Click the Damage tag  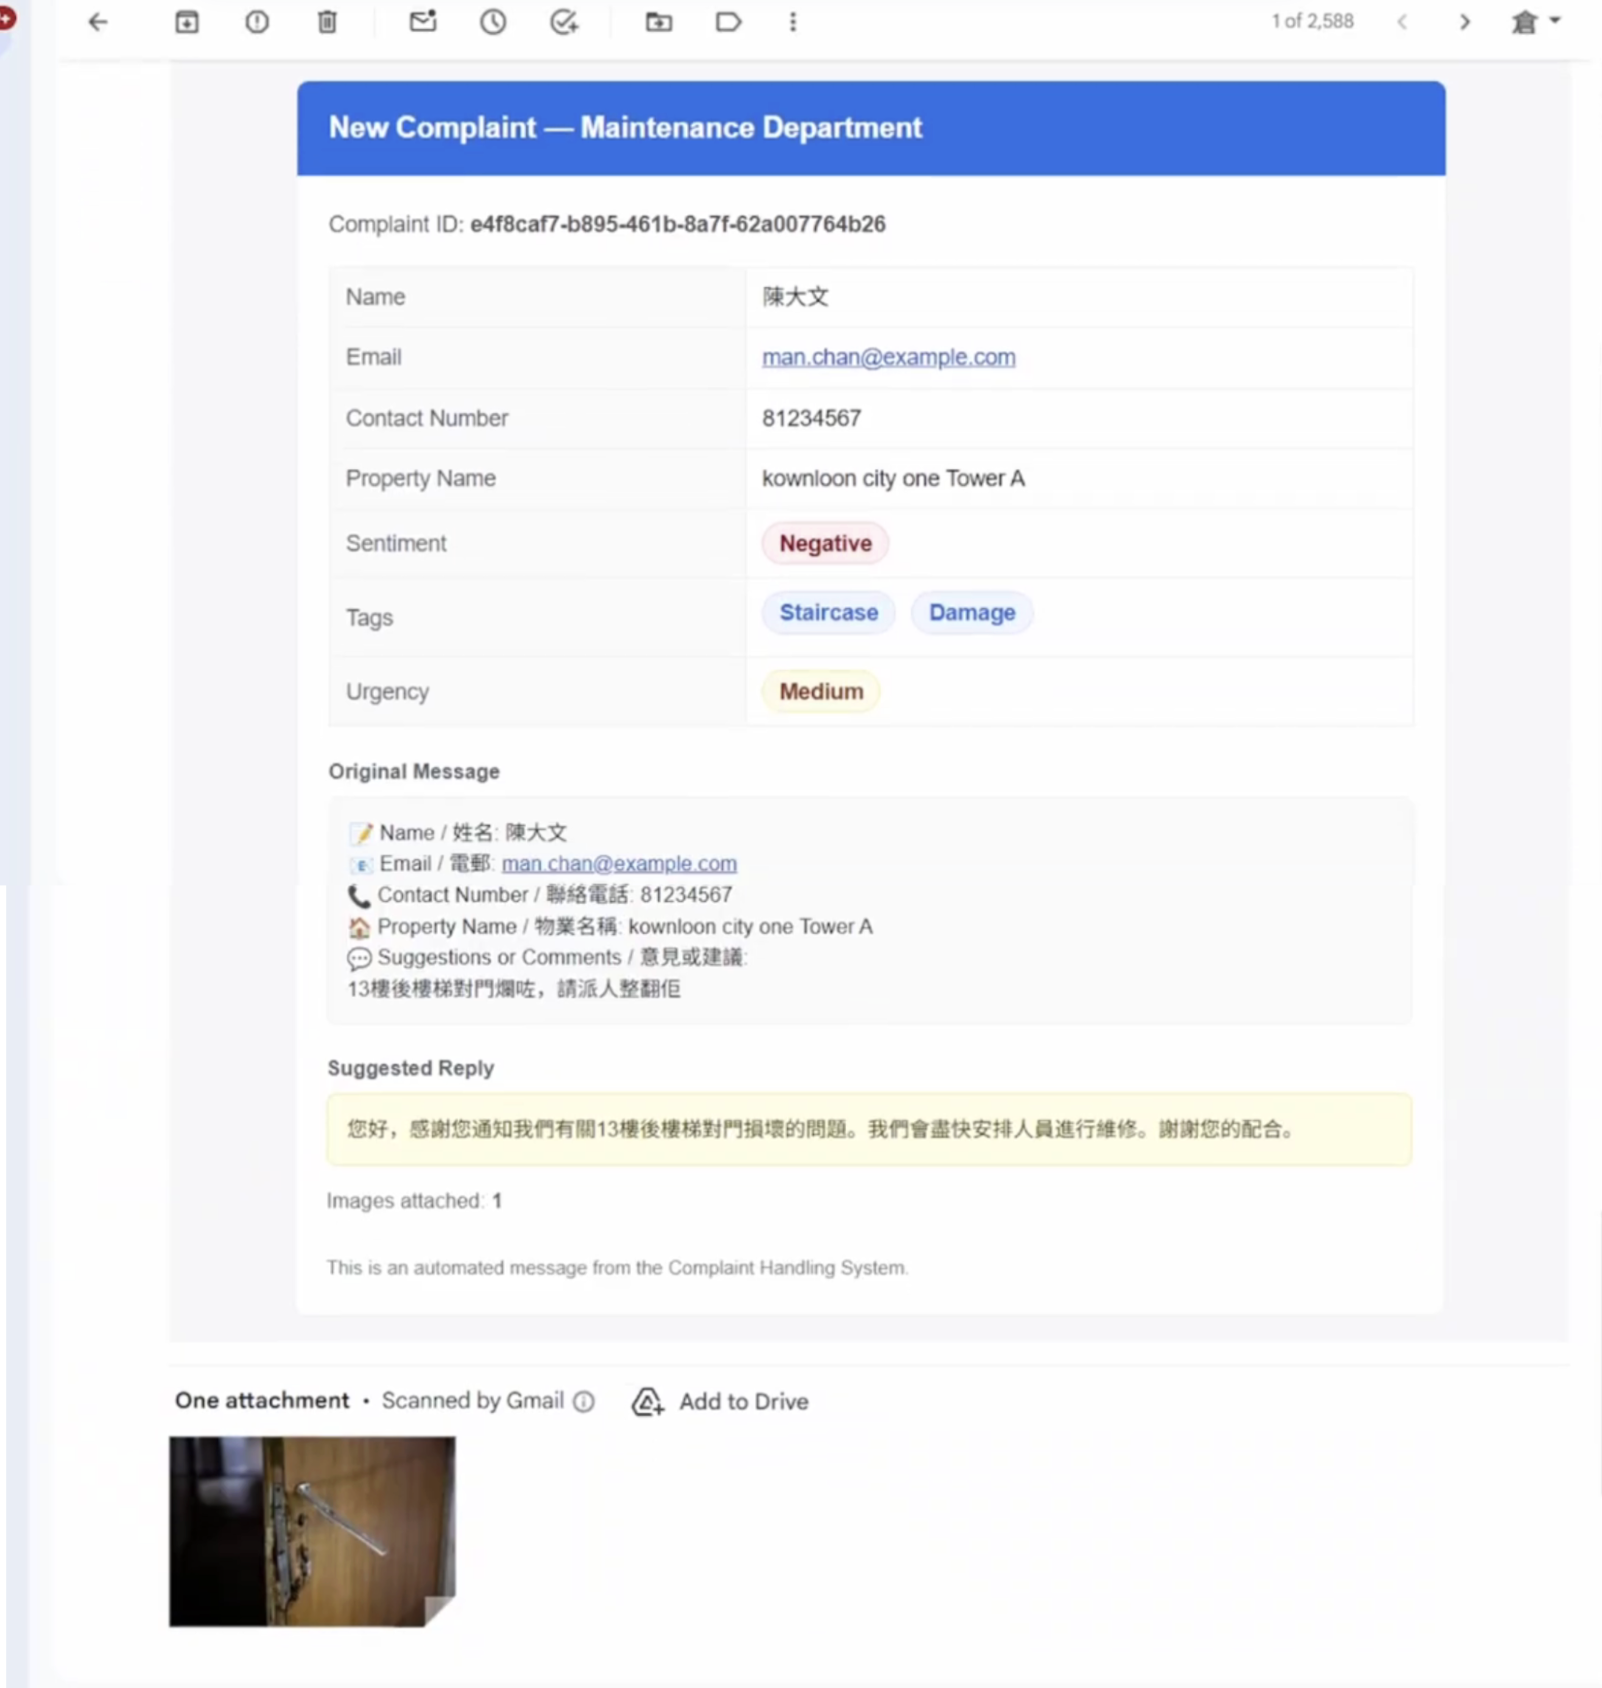click(972, 612)
